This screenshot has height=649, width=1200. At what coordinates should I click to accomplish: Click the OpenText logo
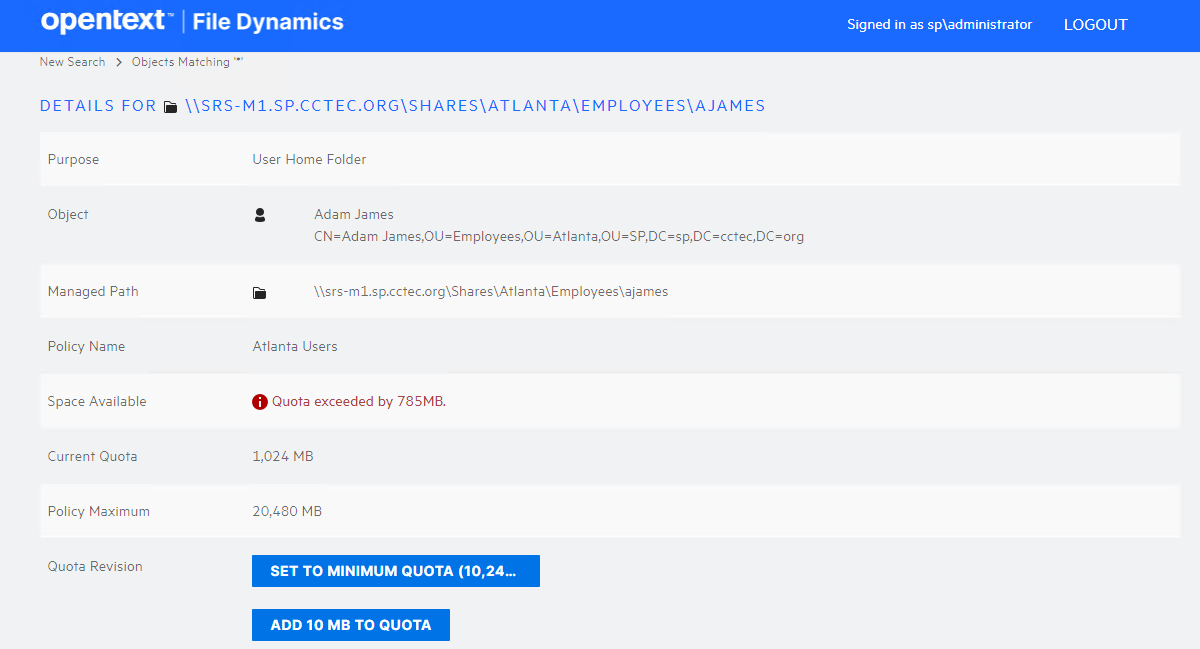click(x=107, y=22)
